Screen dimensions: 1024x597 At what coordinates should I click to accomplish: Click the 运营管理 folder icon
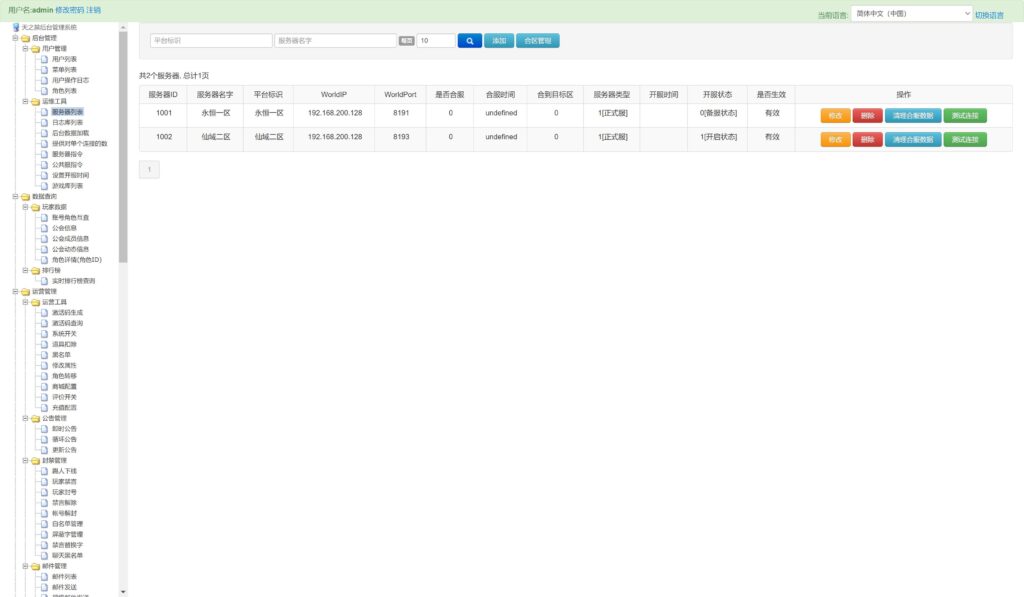(25, 291)
